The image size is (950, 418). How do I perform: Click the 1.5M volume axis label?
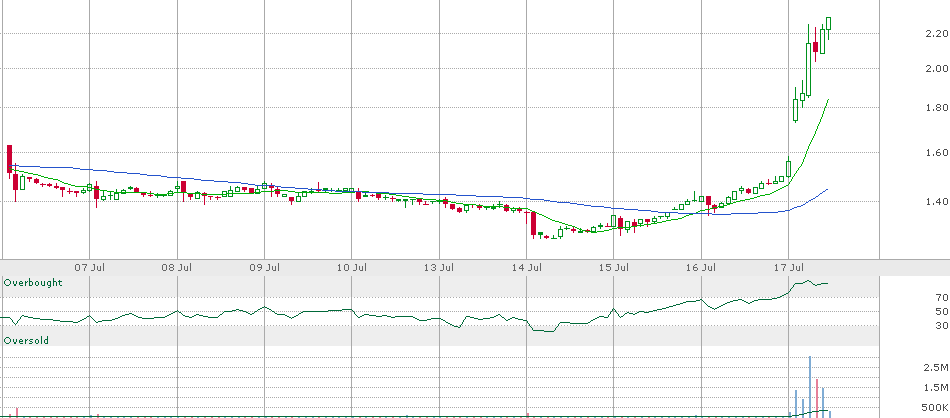coord(937,388)
